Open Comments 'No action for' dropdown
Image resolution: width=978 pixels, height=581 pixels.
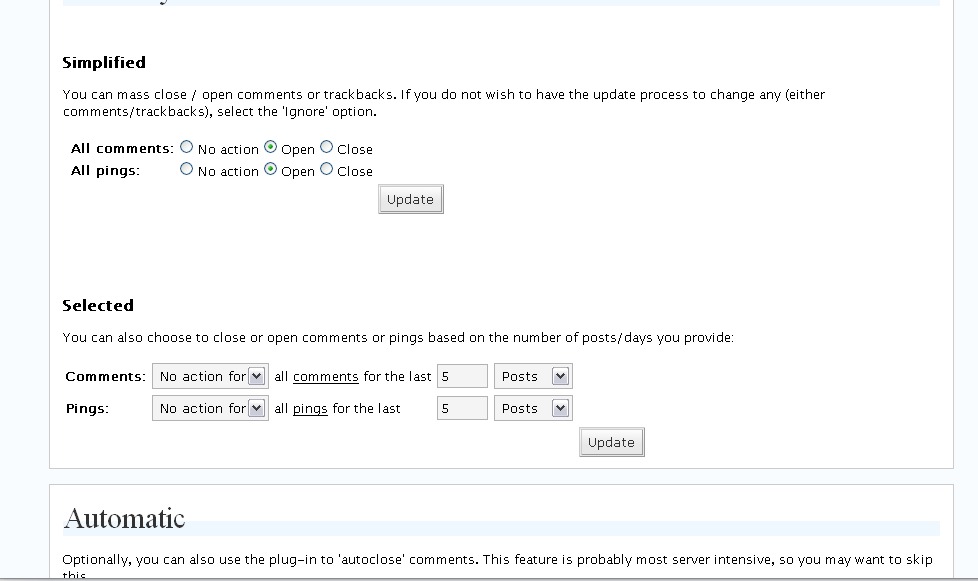tap(210, 377)
